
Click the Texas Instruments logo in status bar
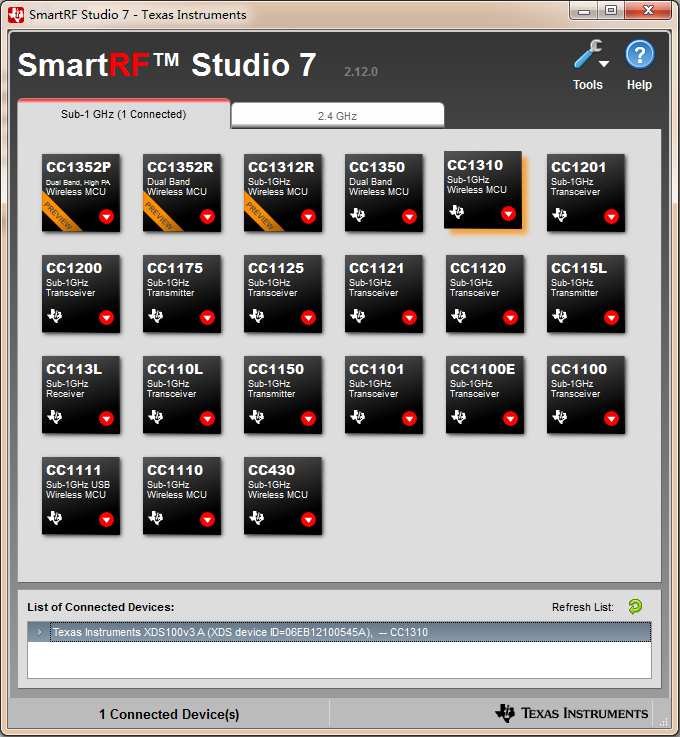pyautogui.click(x=571, y=713)
